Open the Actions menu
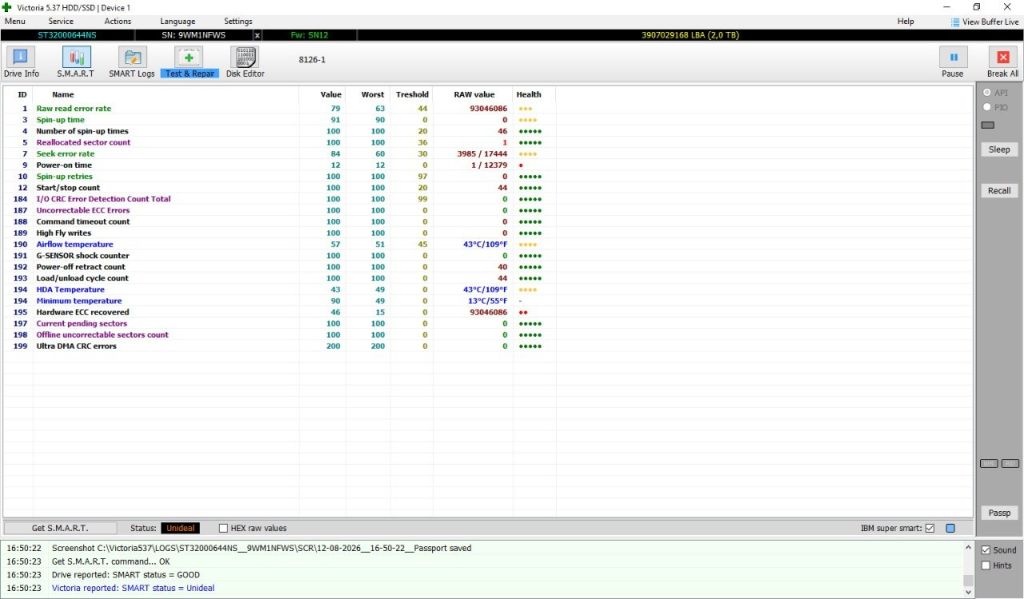1024x599 pixels. [x=118, y=22]
